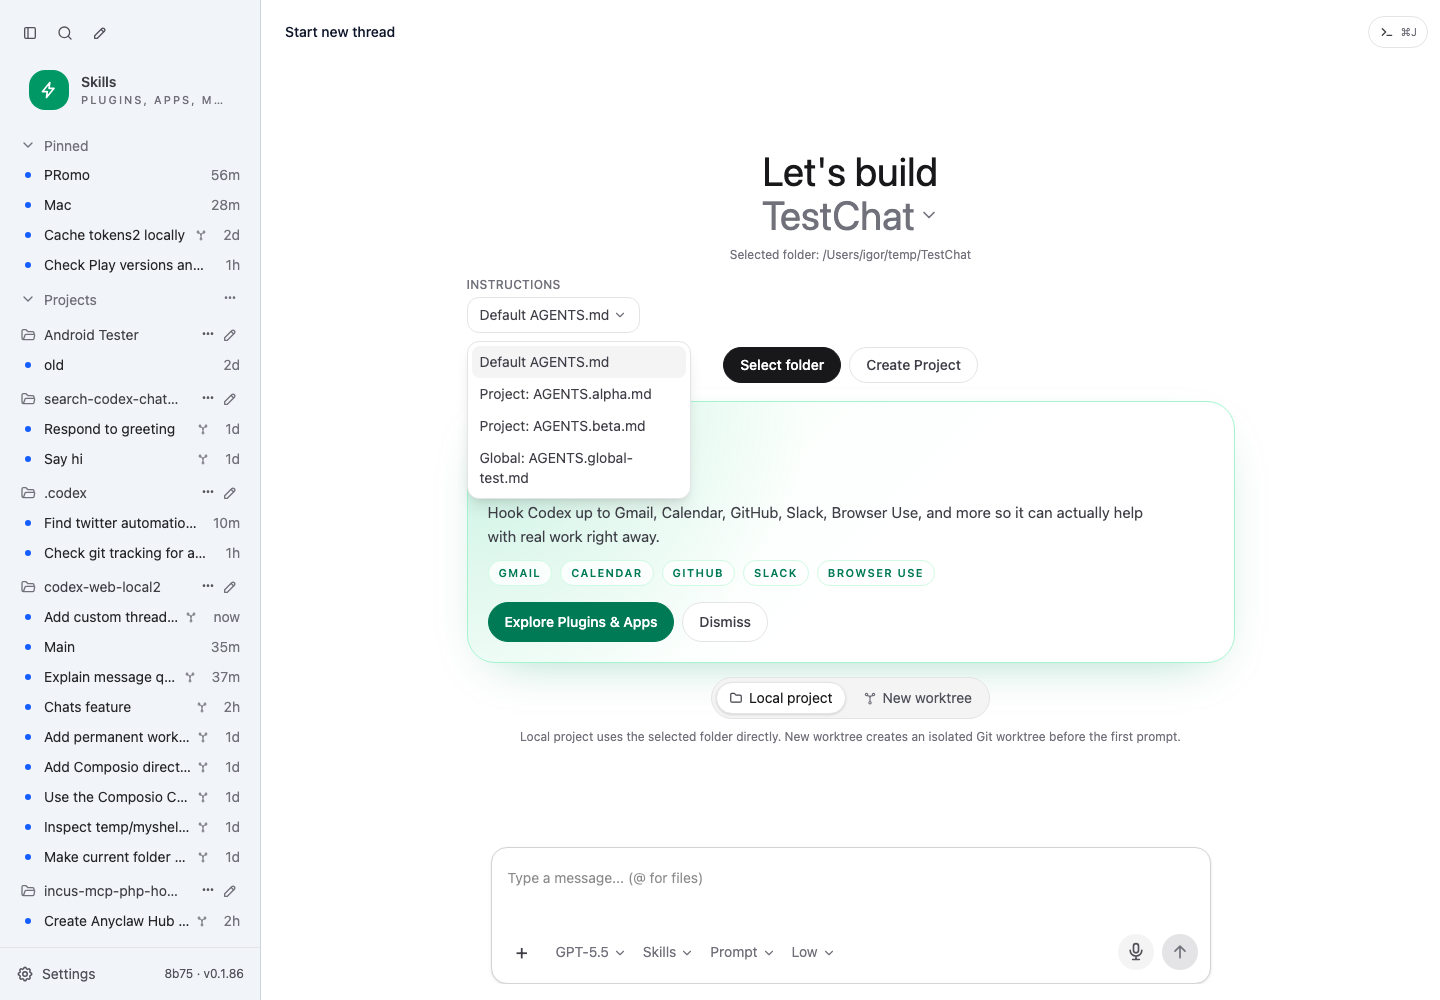
Task: Open the TestChat project dropdown
Action: coord(849,216)
